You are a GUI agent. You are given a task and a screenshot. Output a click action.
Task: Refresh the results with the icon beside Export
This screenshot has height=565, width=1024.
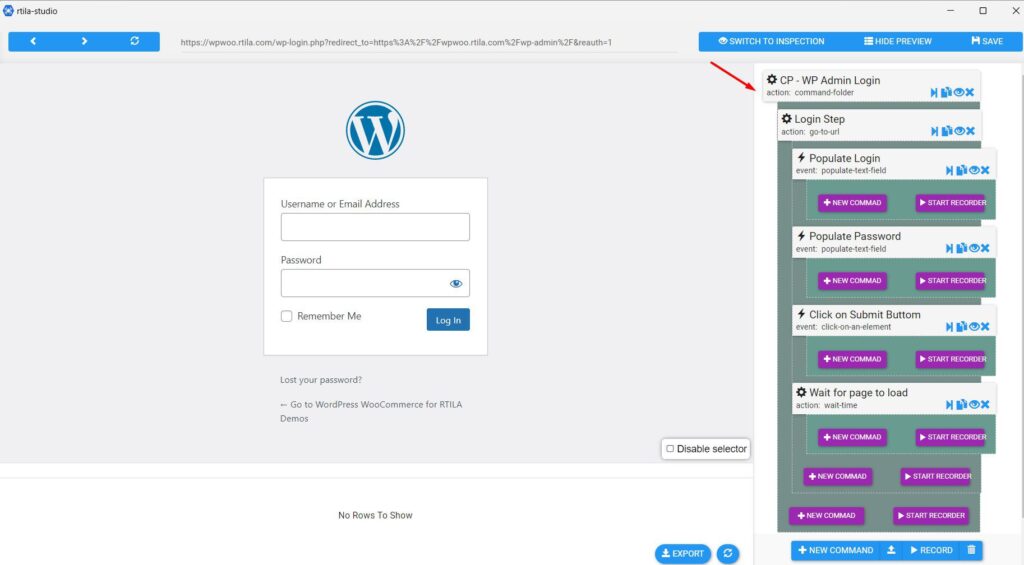[728, 553]
